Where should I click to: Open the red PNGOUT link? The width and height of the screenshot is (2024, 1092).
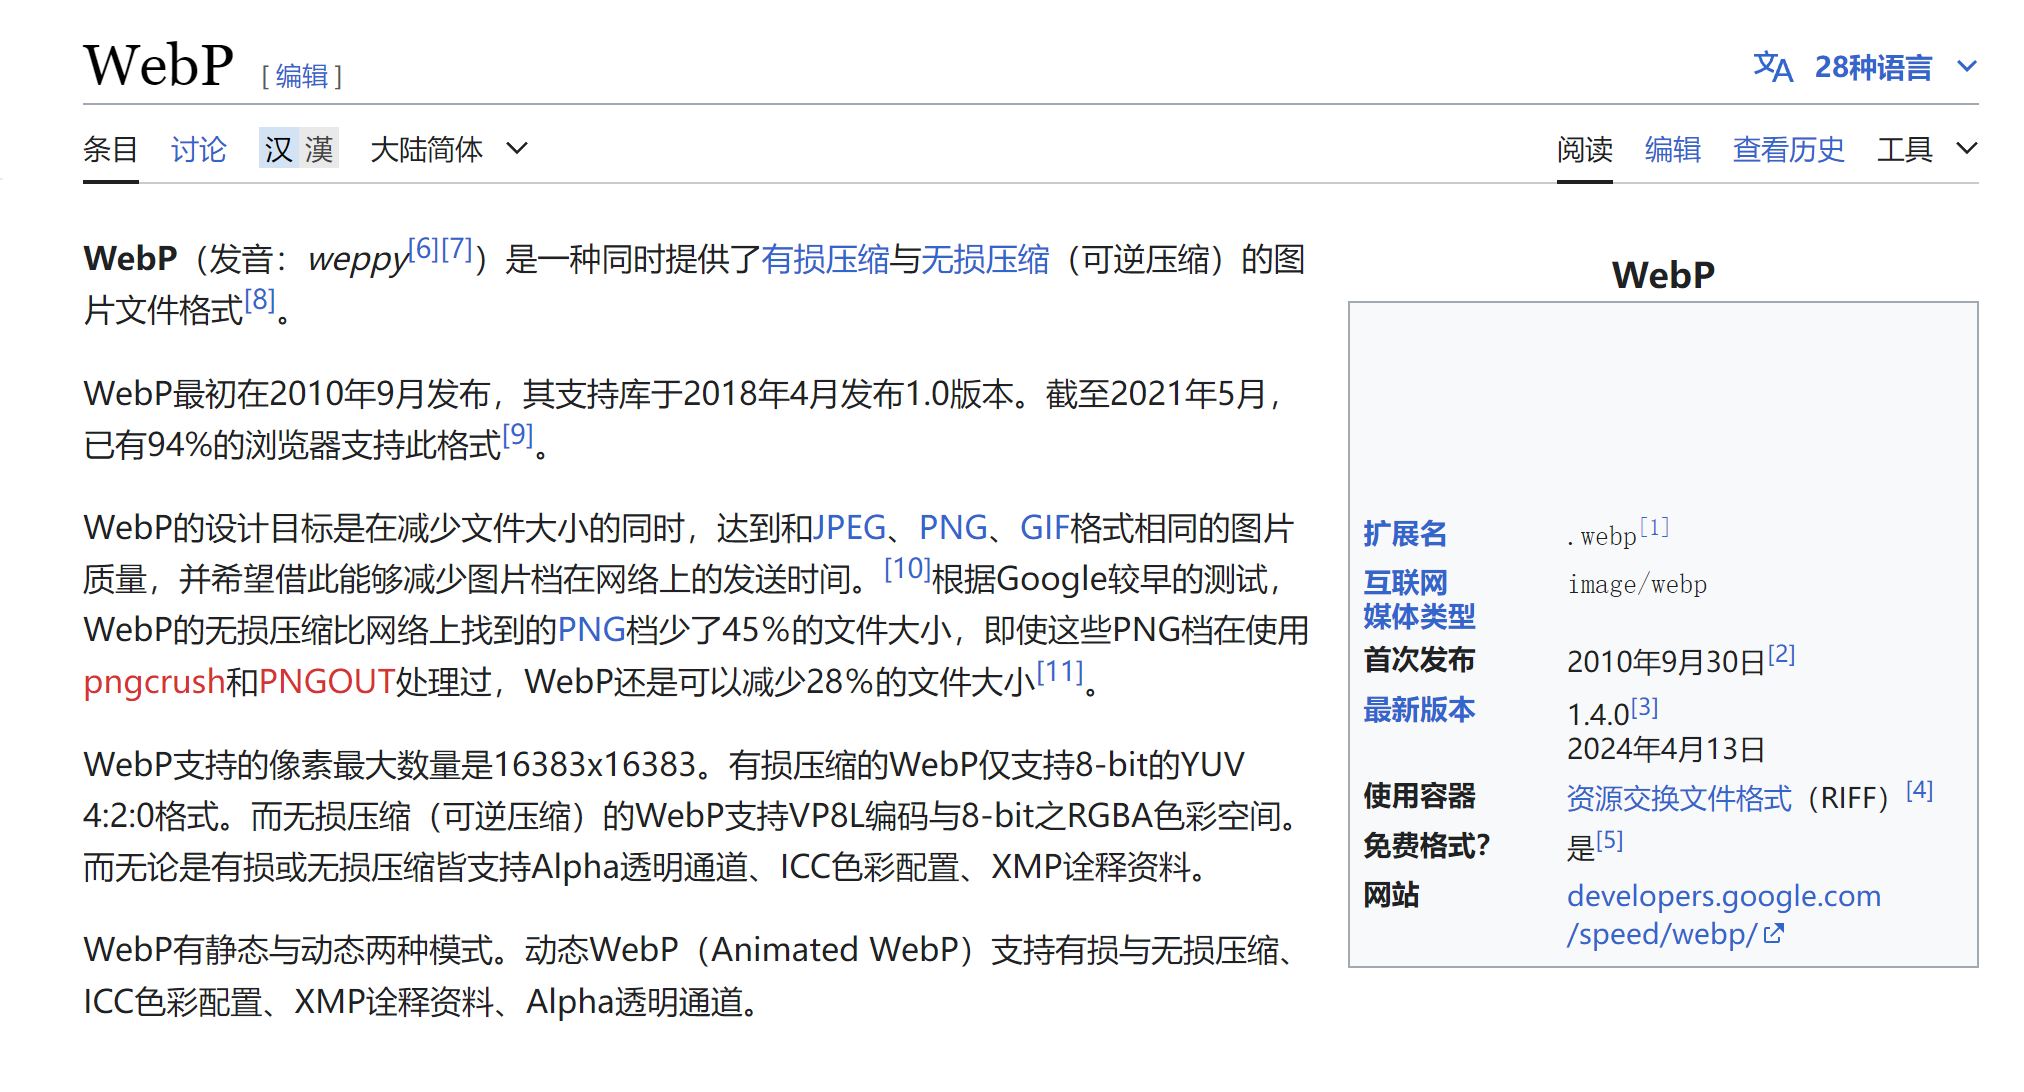[x=327, y=682]
